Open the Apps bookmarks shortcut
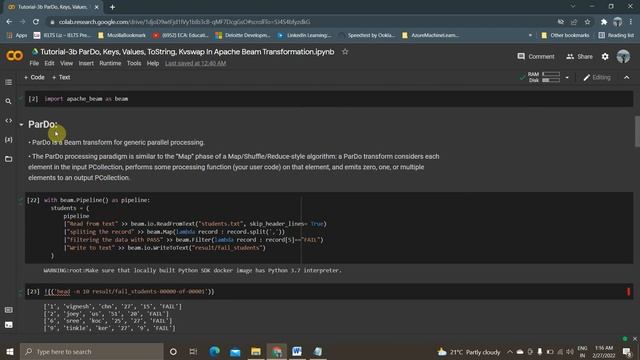 coord(17,36)
